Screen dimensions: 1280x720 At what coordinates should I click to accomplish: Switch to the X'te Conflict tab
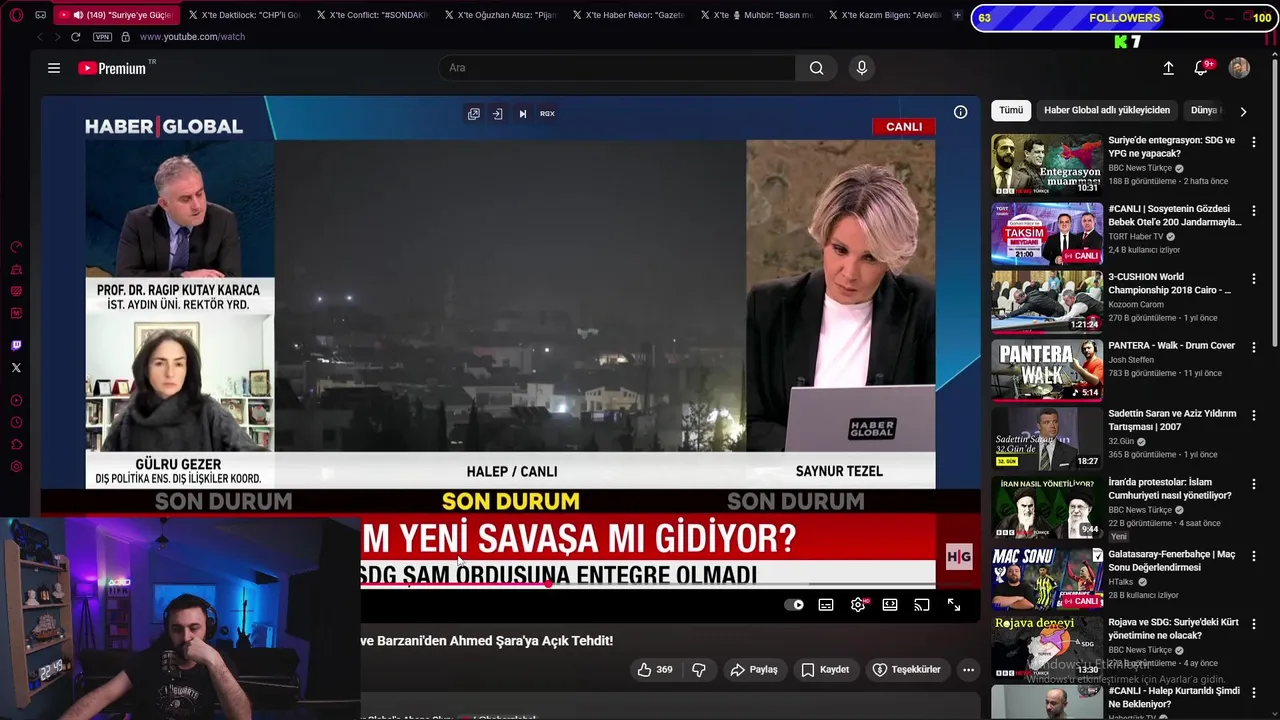372,15
